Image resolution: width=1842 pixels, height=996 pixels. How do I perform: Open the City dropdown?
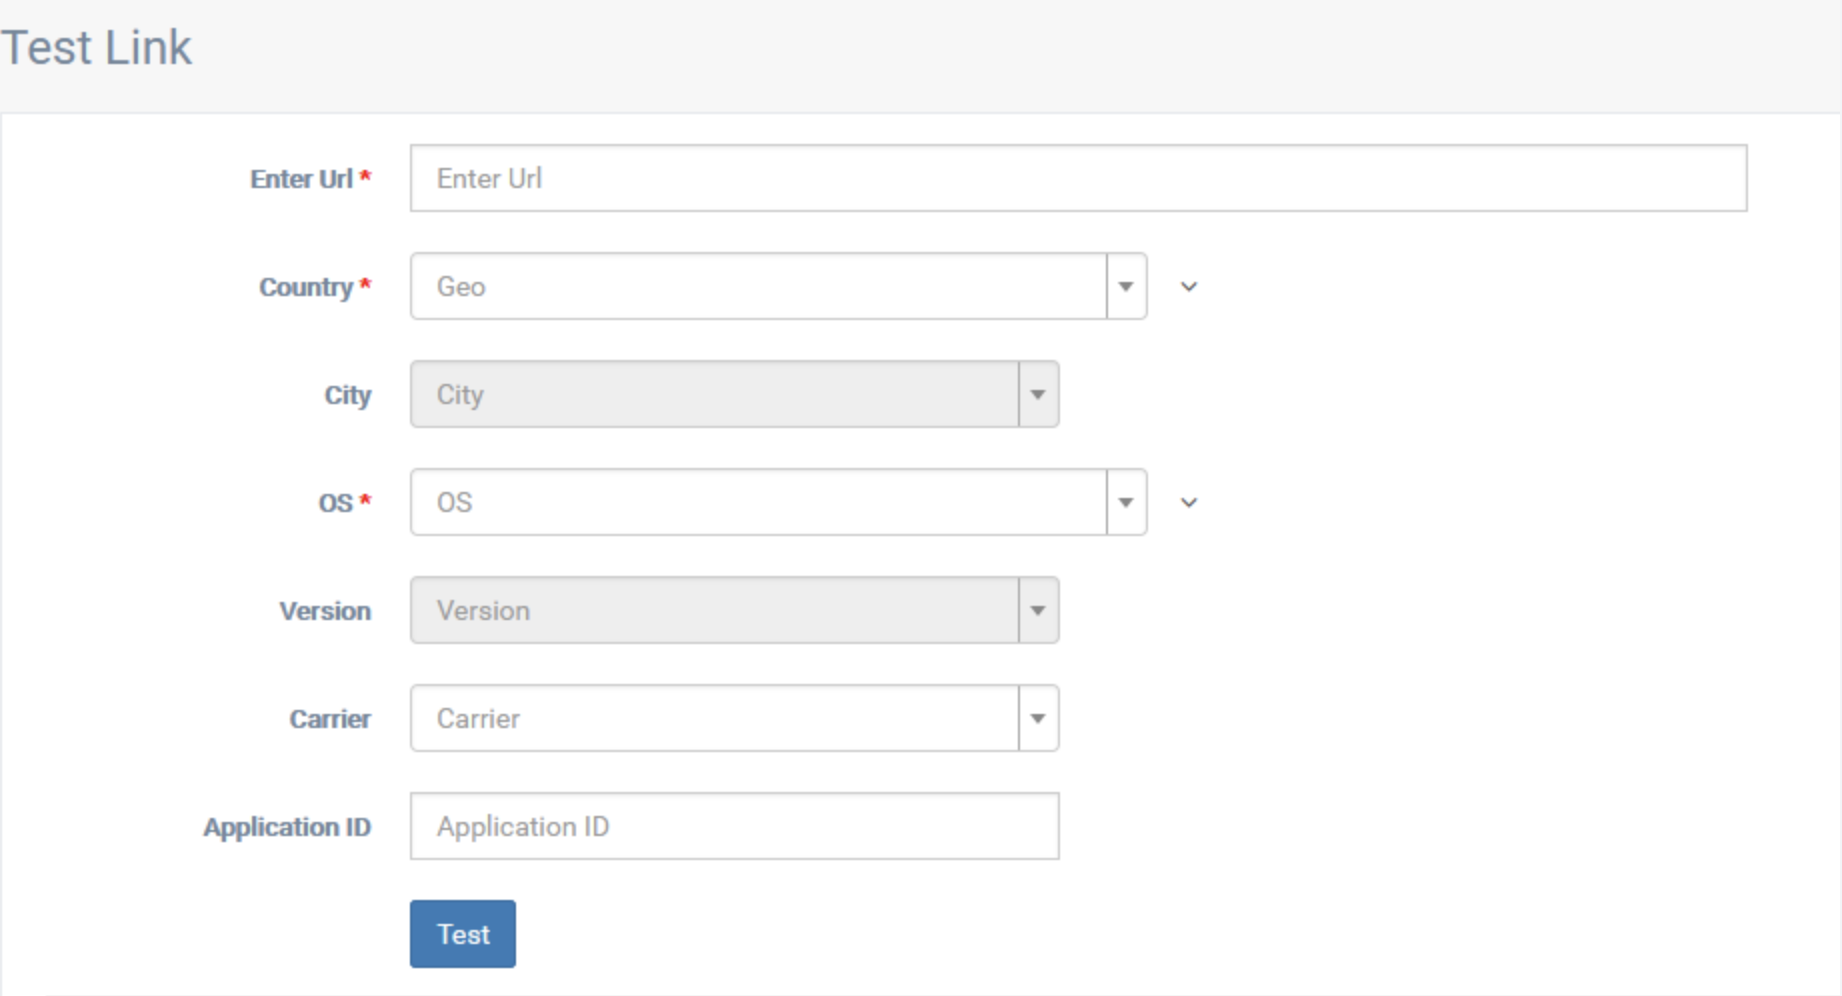click(x=720, y=394)
